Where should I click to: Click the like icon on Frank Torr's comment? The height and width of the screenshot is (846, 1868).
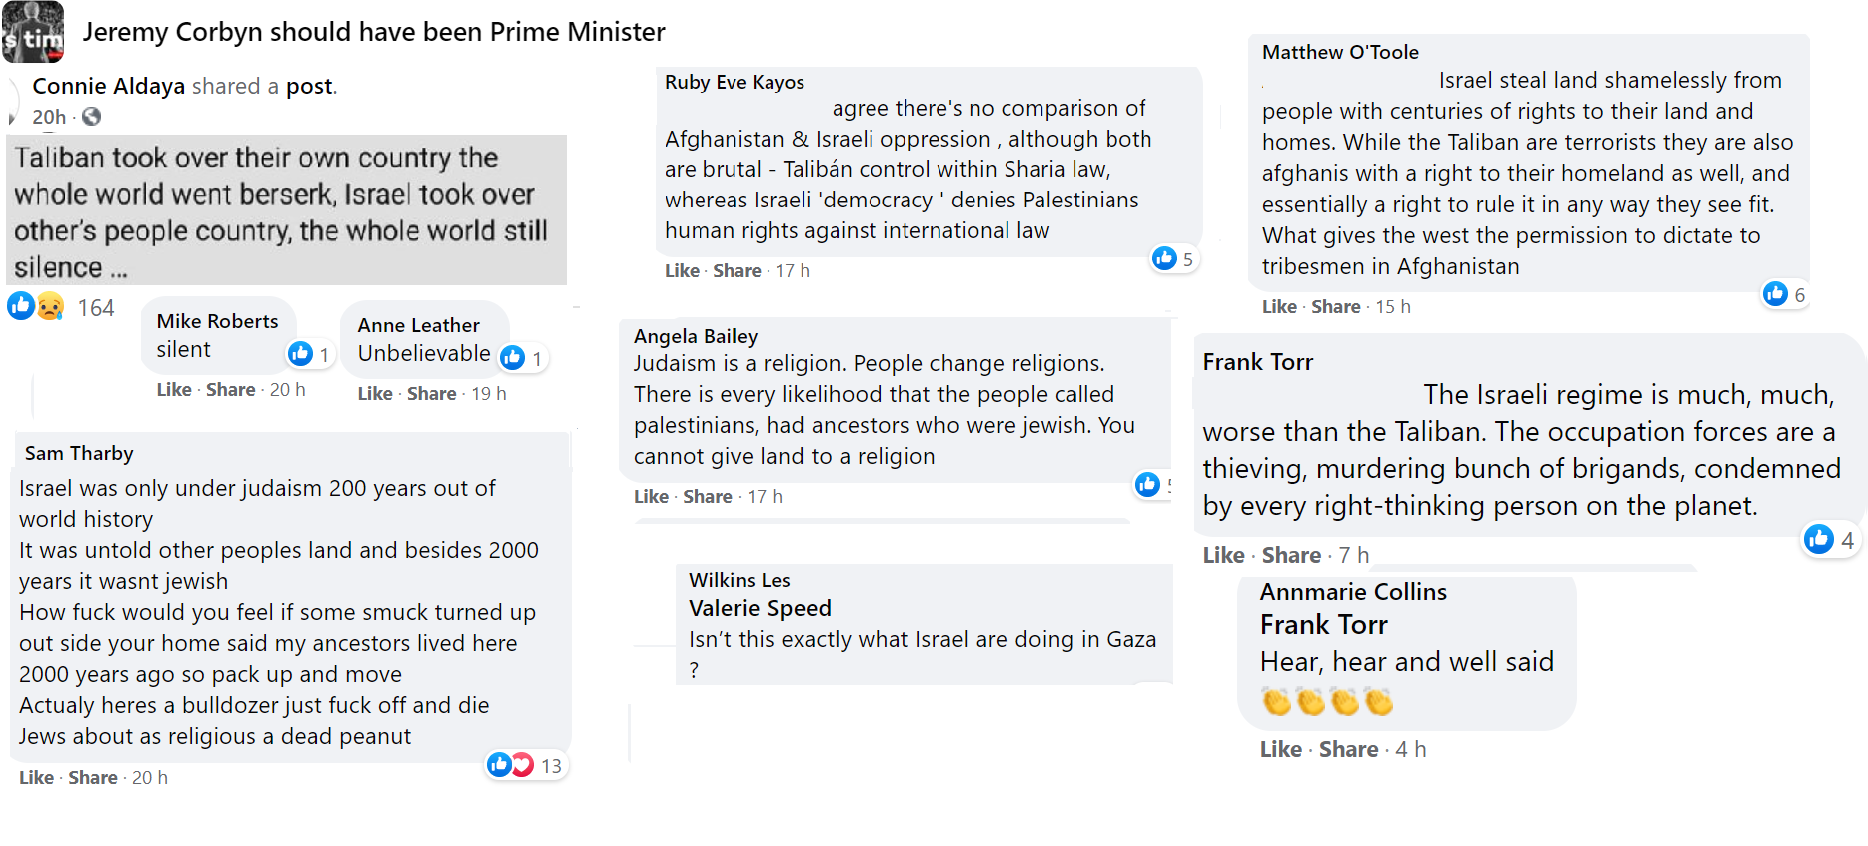[x=1818, y=539]
